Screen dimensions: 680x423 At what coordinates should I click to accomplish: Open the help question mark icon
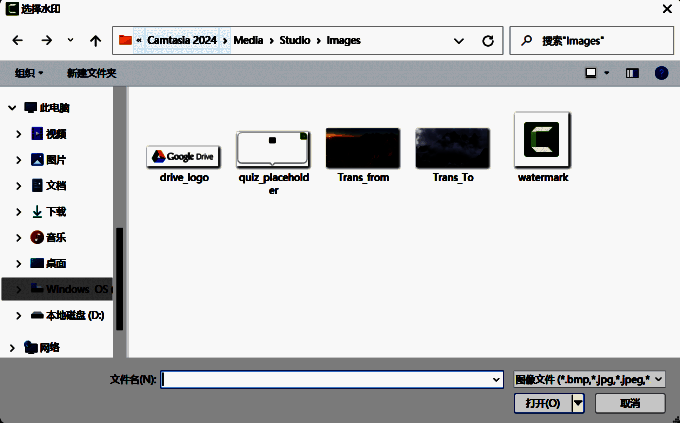tap(661, 73)
